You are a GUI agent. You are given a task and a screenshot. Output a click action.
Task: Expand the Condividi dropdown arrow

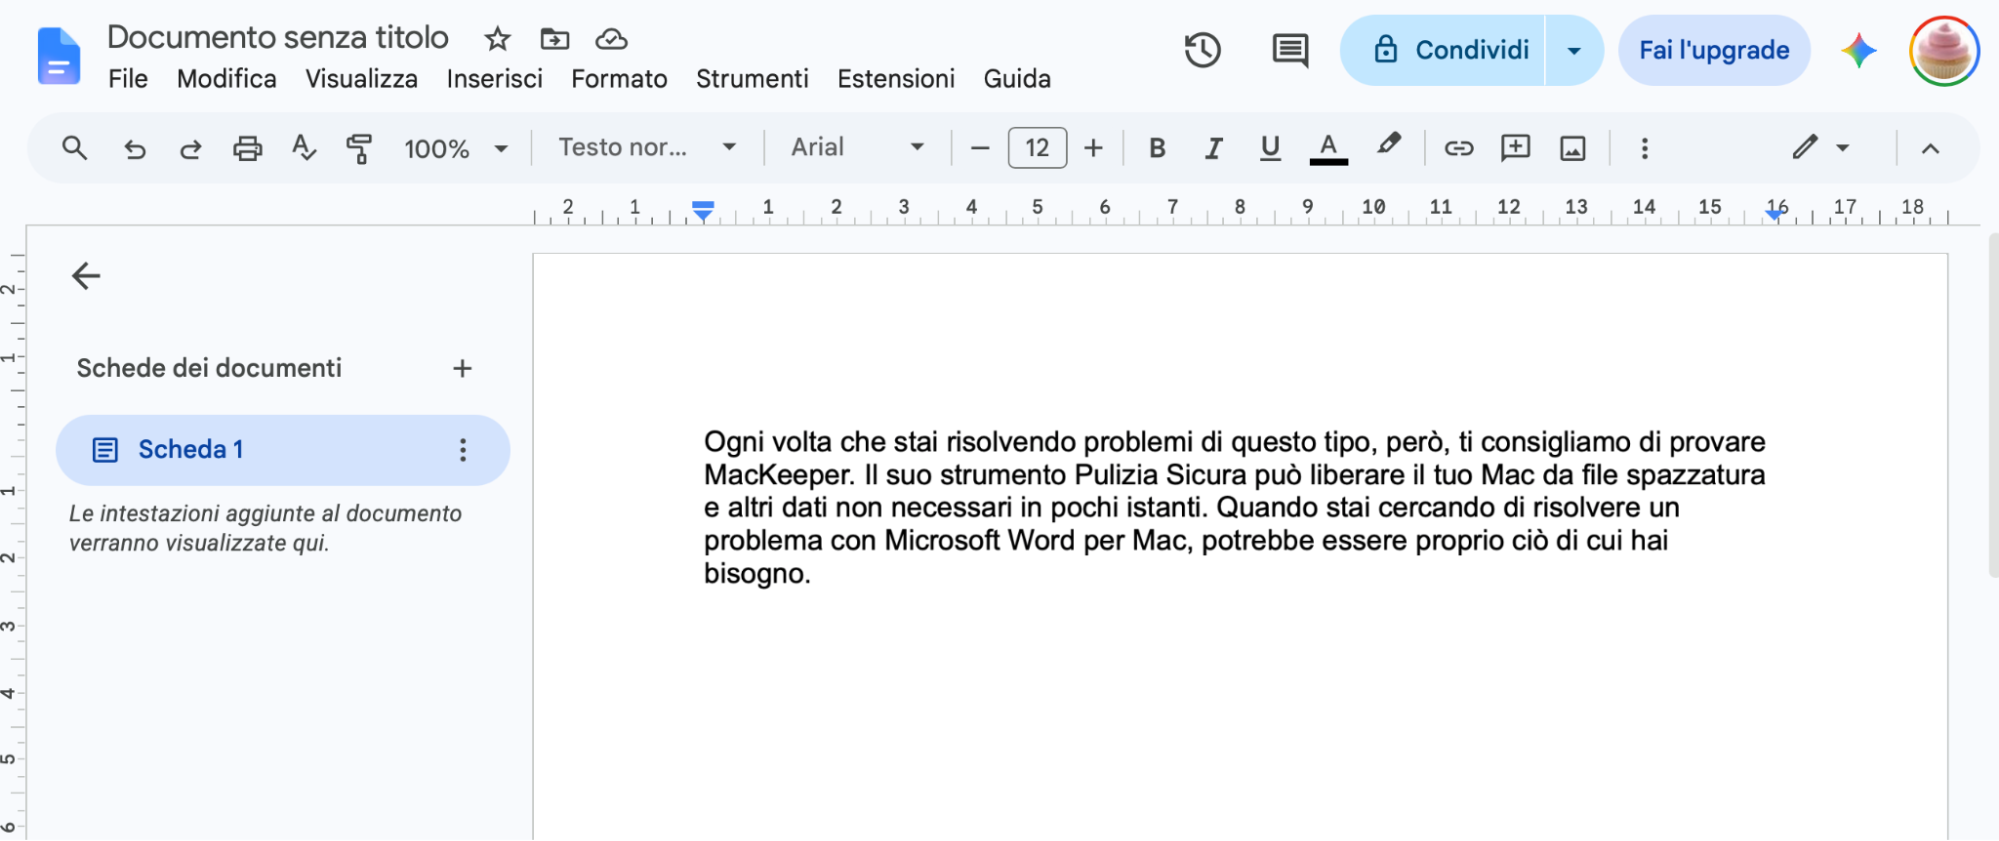pyautogui.click(x=1574, y=50)
